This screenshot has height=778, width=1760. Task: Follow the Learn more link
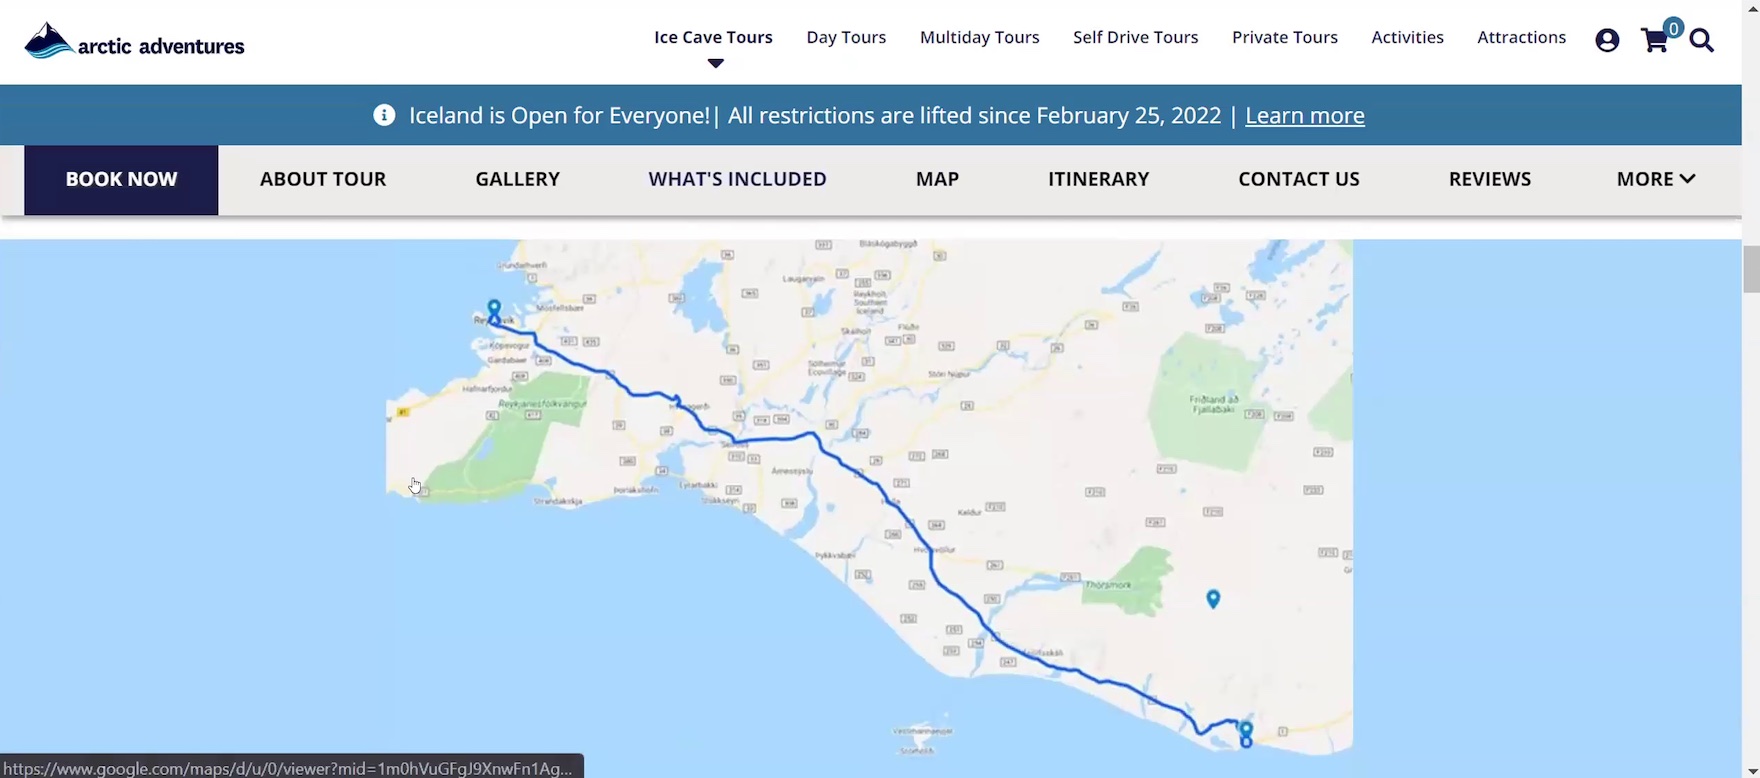click(x=1304, y=115)
